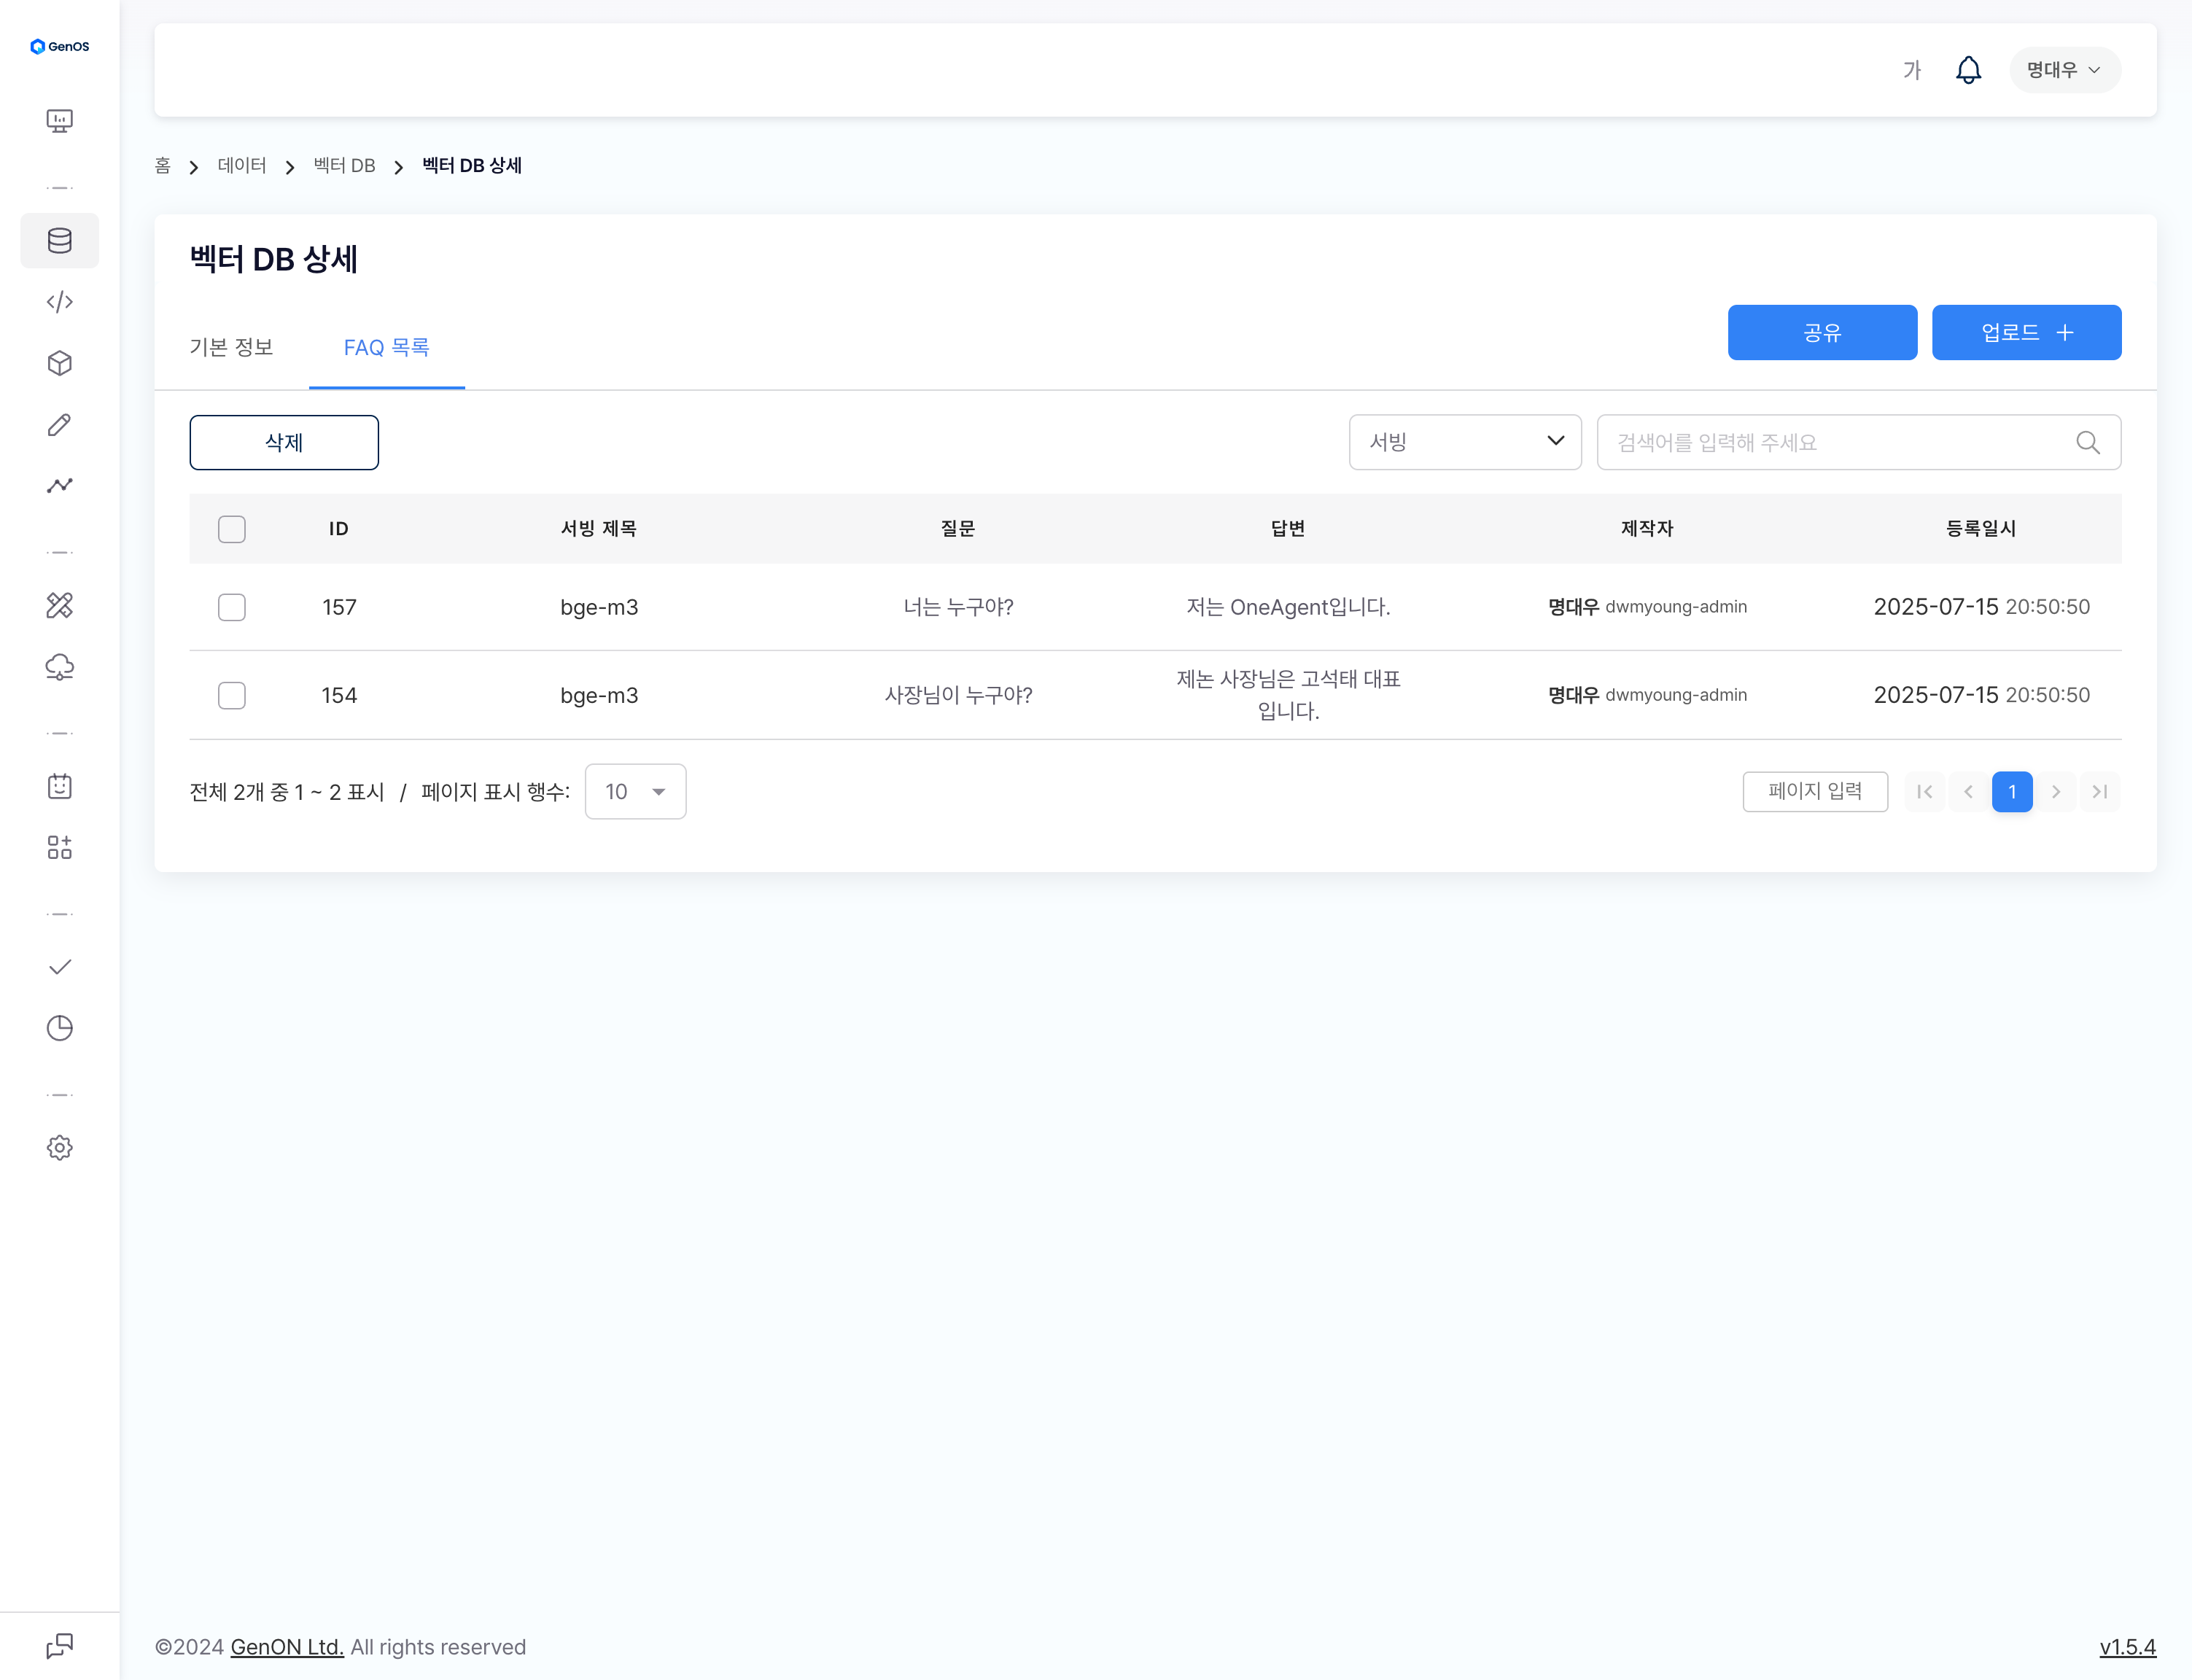Open the settings gear sidebar icon
Screen dimensions: 2192x1680
pyautogui.click(x=60, y=1147)
